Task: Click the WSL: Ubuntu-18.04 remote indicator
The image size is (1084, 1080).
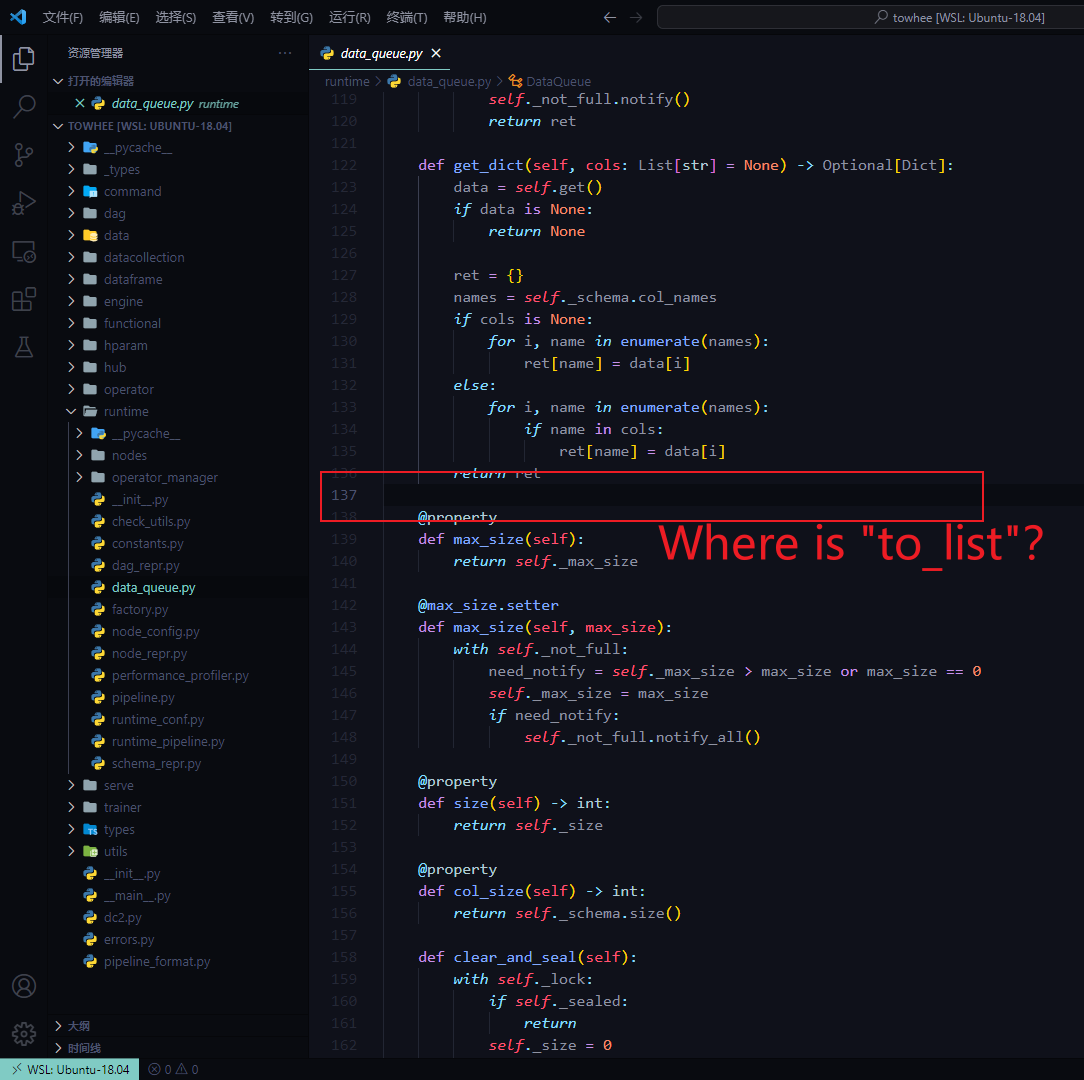Action: click(69, 1069)
